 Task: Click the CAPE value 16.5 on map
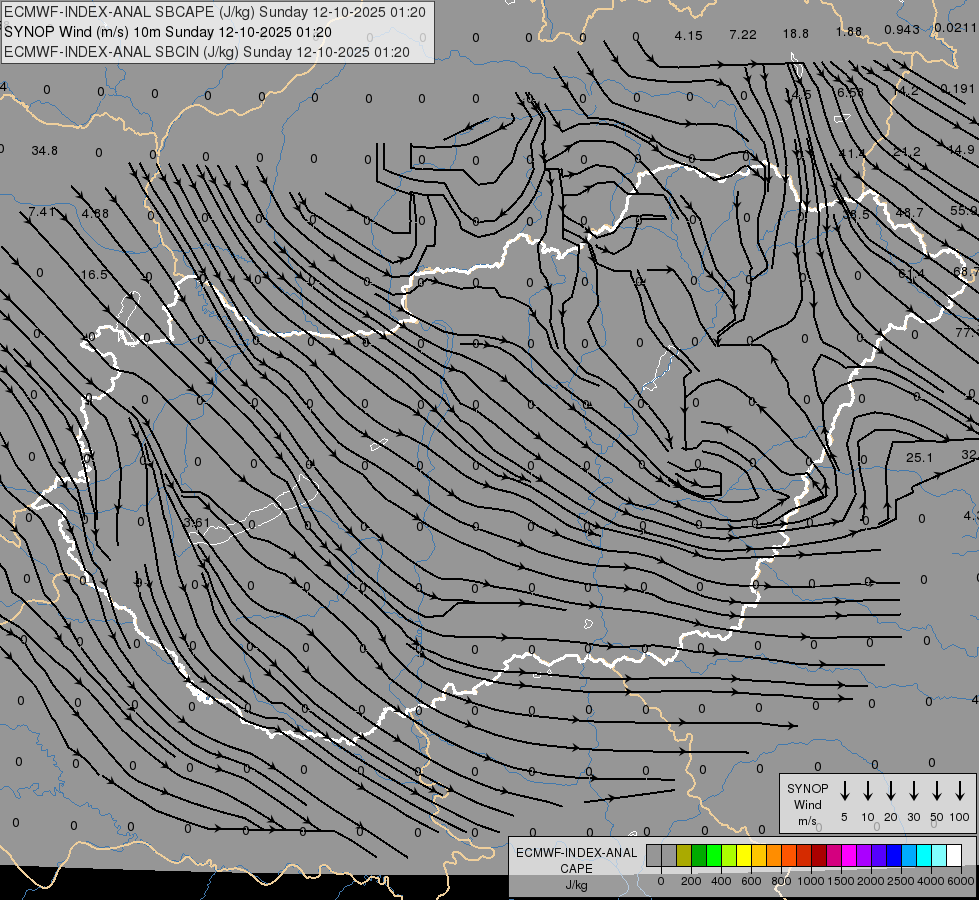tap(94, 274)
